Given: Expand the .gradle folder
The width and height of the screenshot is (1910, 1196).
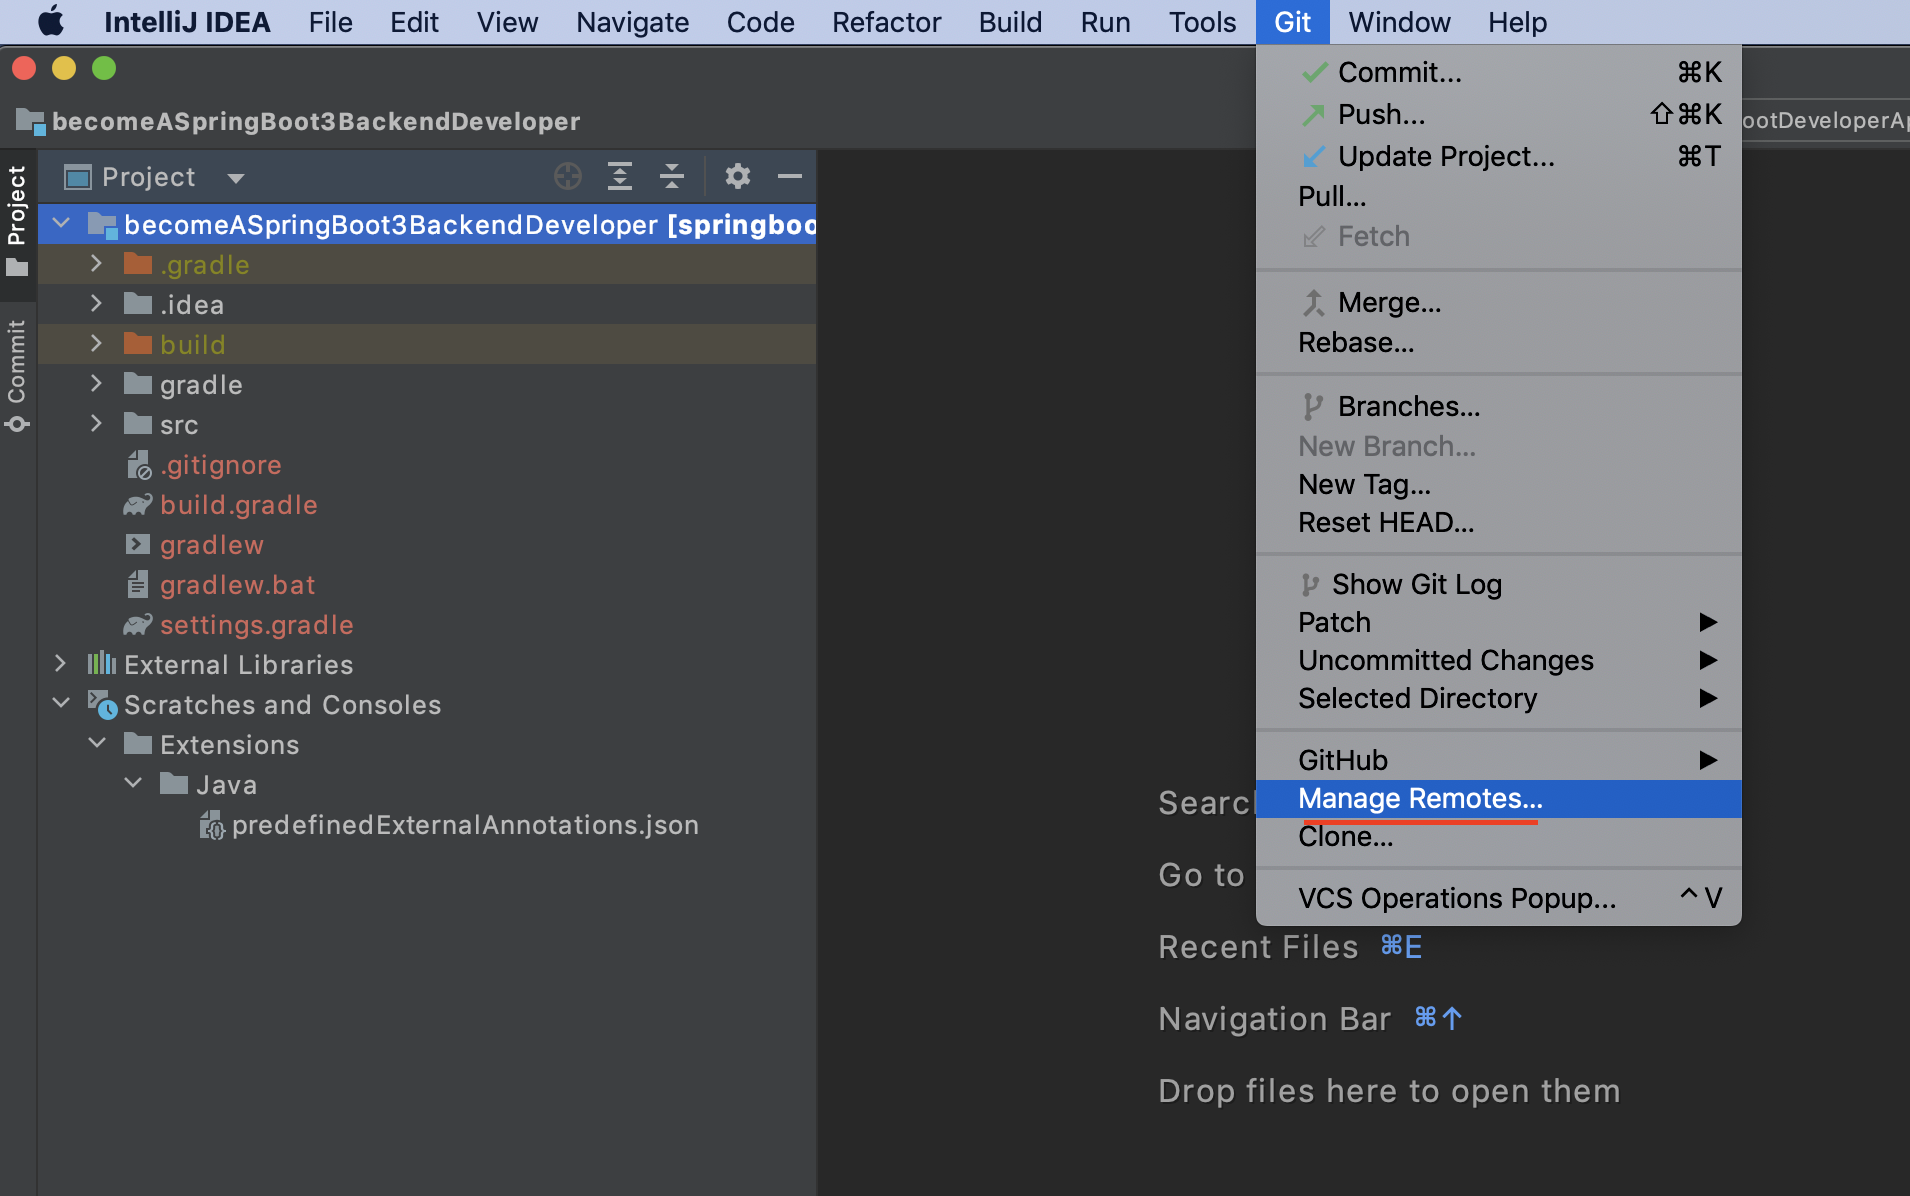Looking at the screenshot, I should tap(96, 263).
